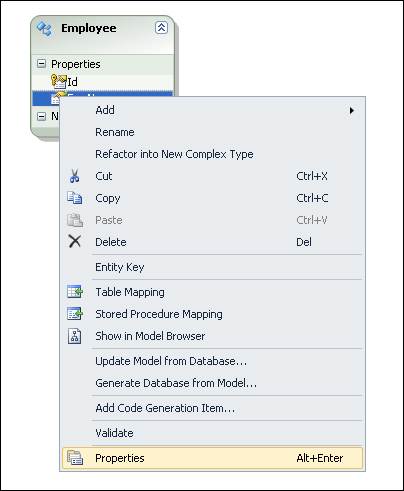Collapse the Navigation section minus box
The height and width of the screenshot is (491, 404).
click(x=41, y=116)
